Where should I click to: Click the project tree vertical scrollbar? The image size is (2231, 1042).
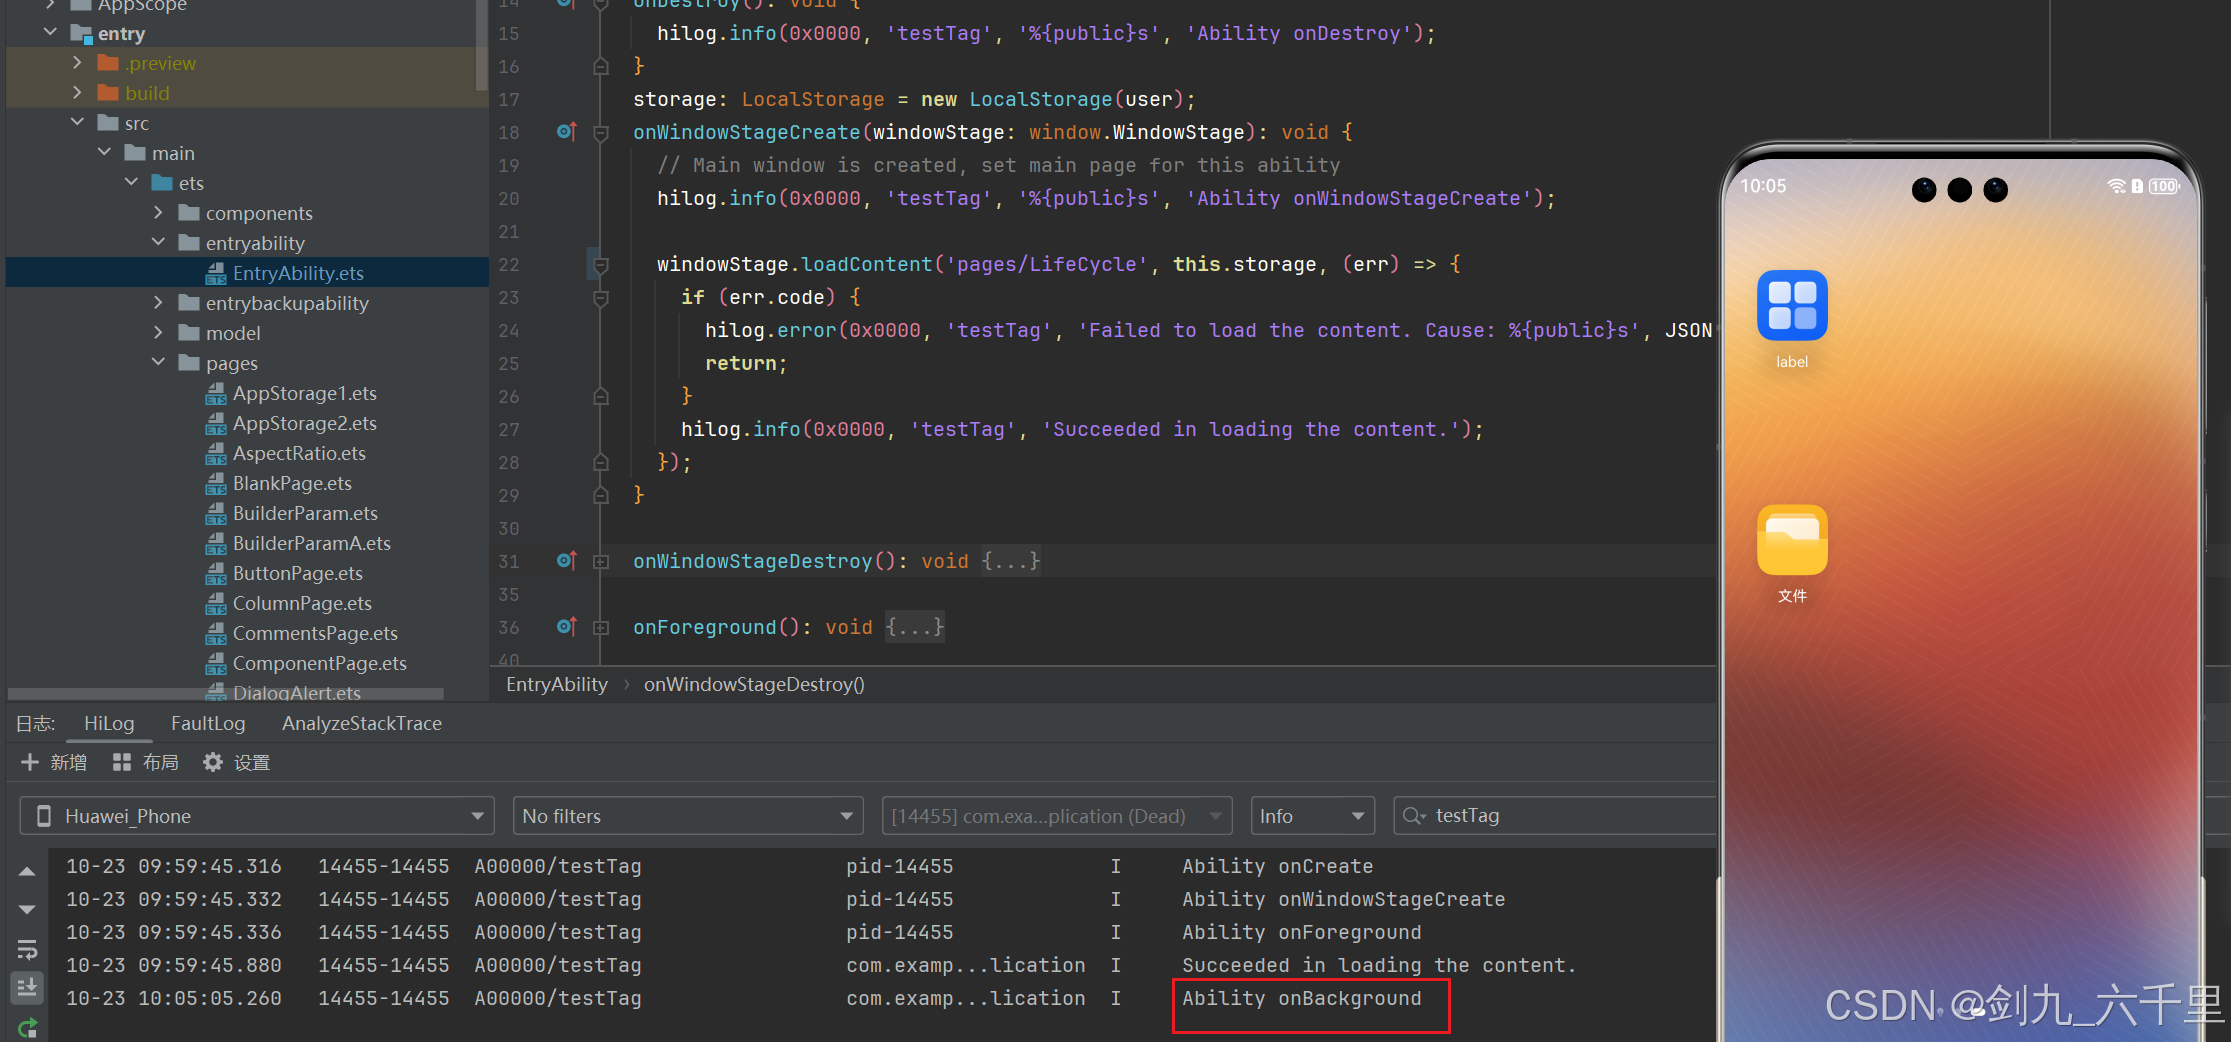pos(481,45)
